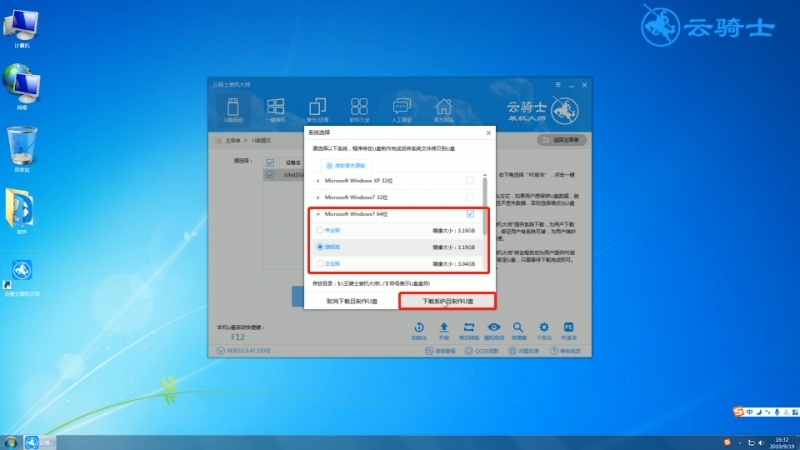
Task: Open the 备份/还原 backup restore icon
Action: 317,110
